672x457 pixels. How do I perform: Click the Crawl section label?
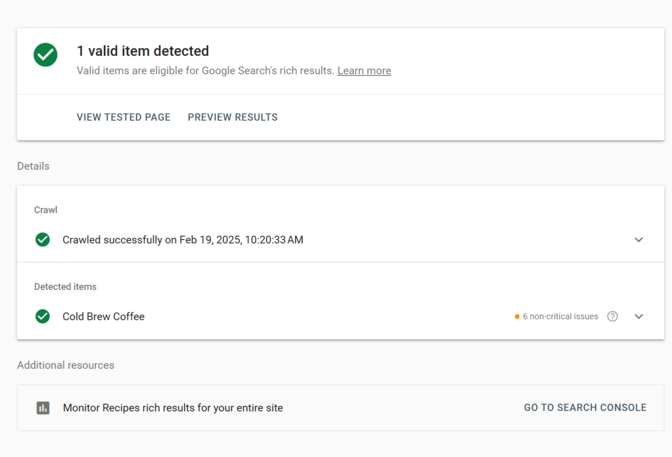[x=46, y=210]
